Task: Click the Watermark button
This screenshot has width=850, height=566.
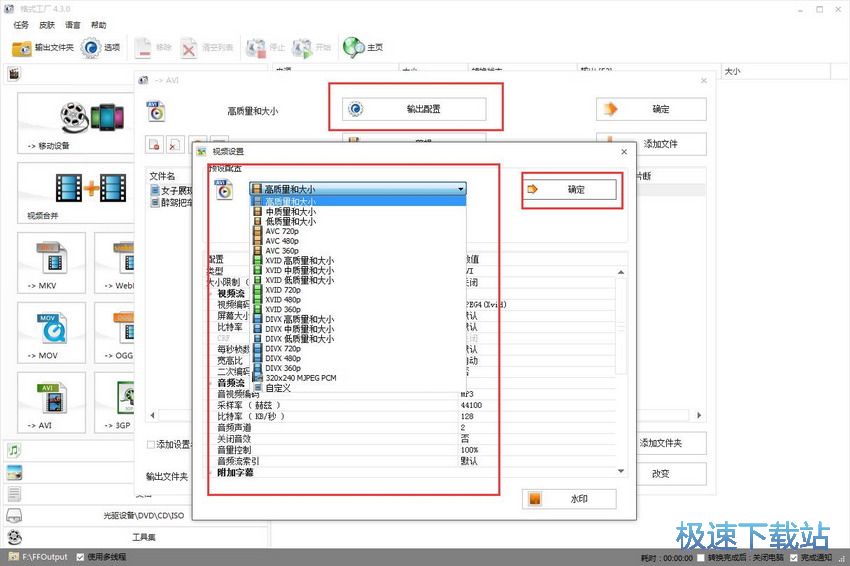Action: point(569,499)
